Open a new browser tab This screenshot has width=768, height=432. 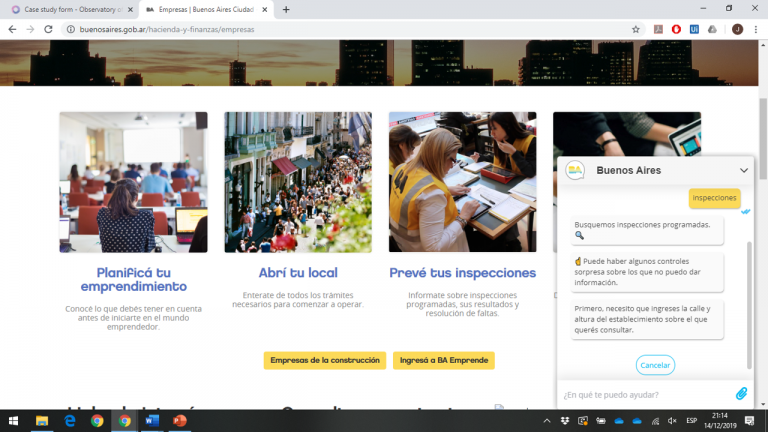click(x=286, y=9)
